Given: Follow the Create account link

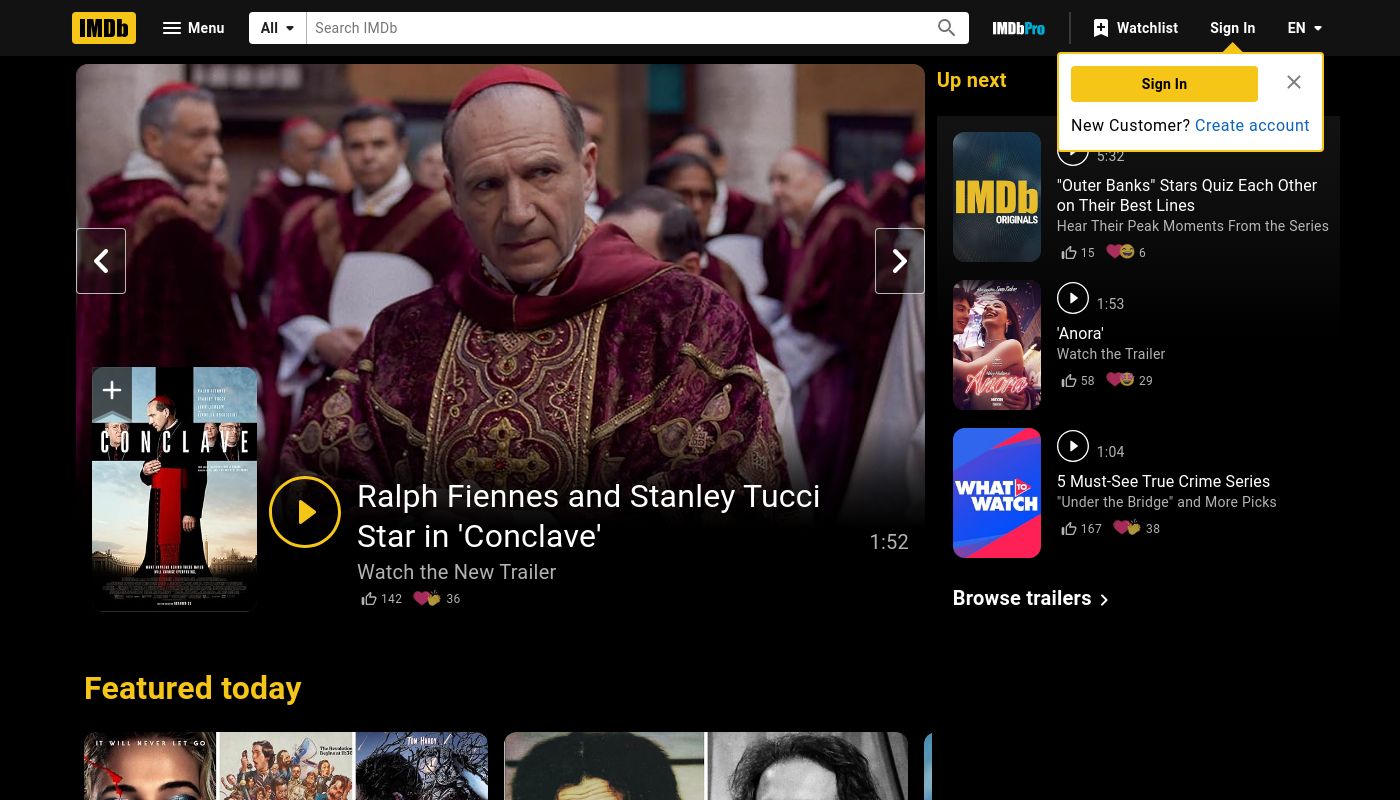Looking at the screenshot, I should tap(1252, 125).
